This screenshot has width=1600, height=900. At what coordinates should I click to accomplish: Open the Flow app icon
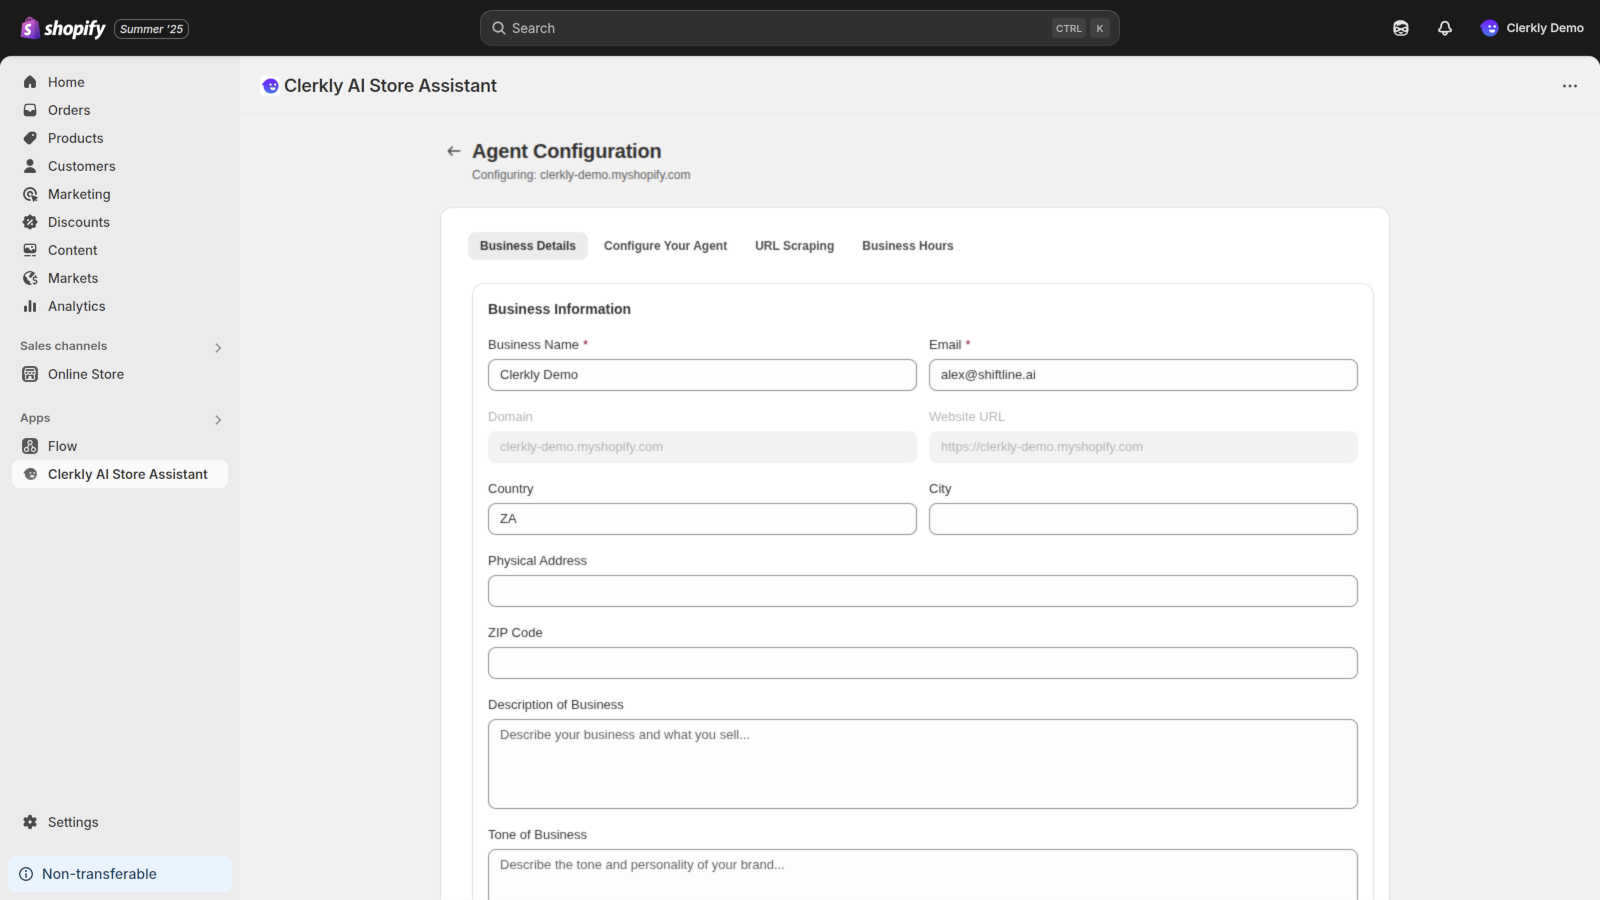tap(30, 446)
